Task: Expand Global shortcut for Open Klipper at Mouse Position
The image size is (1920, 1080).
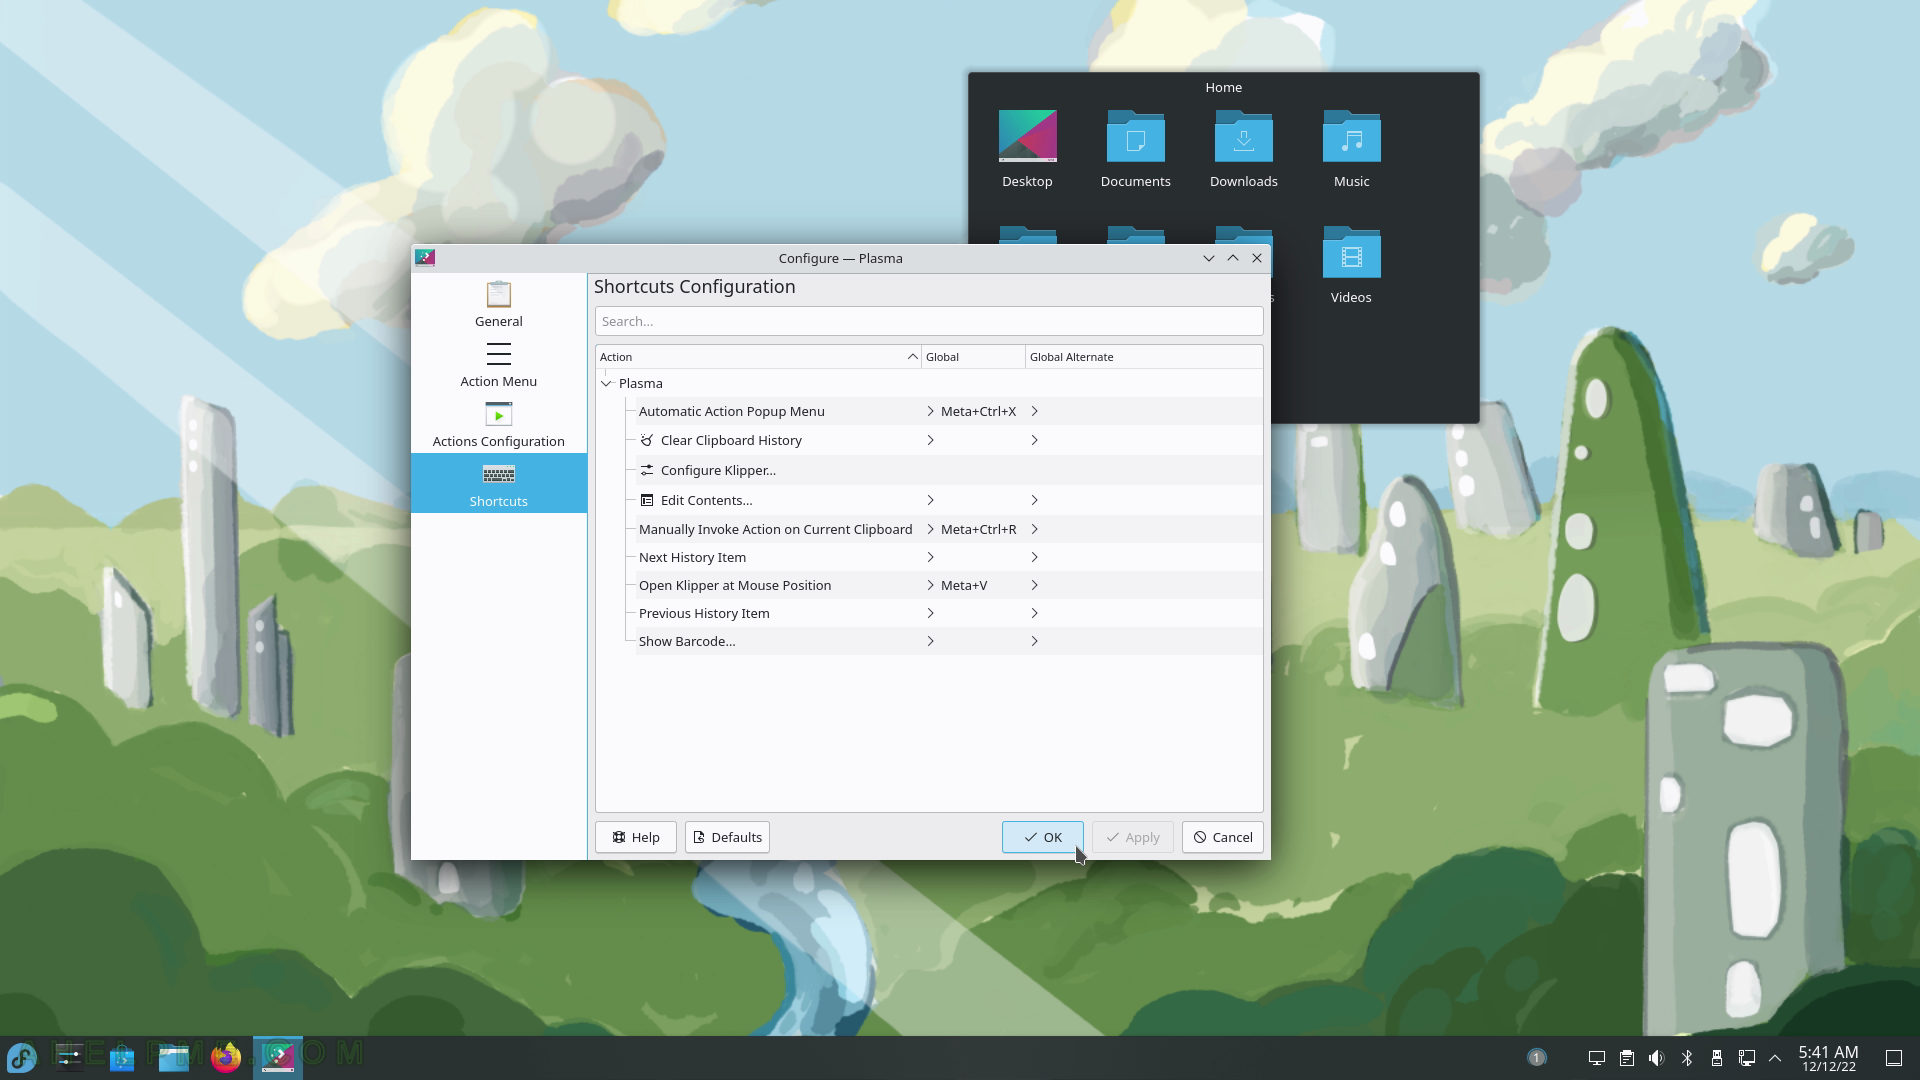Action: click(930, 585)
